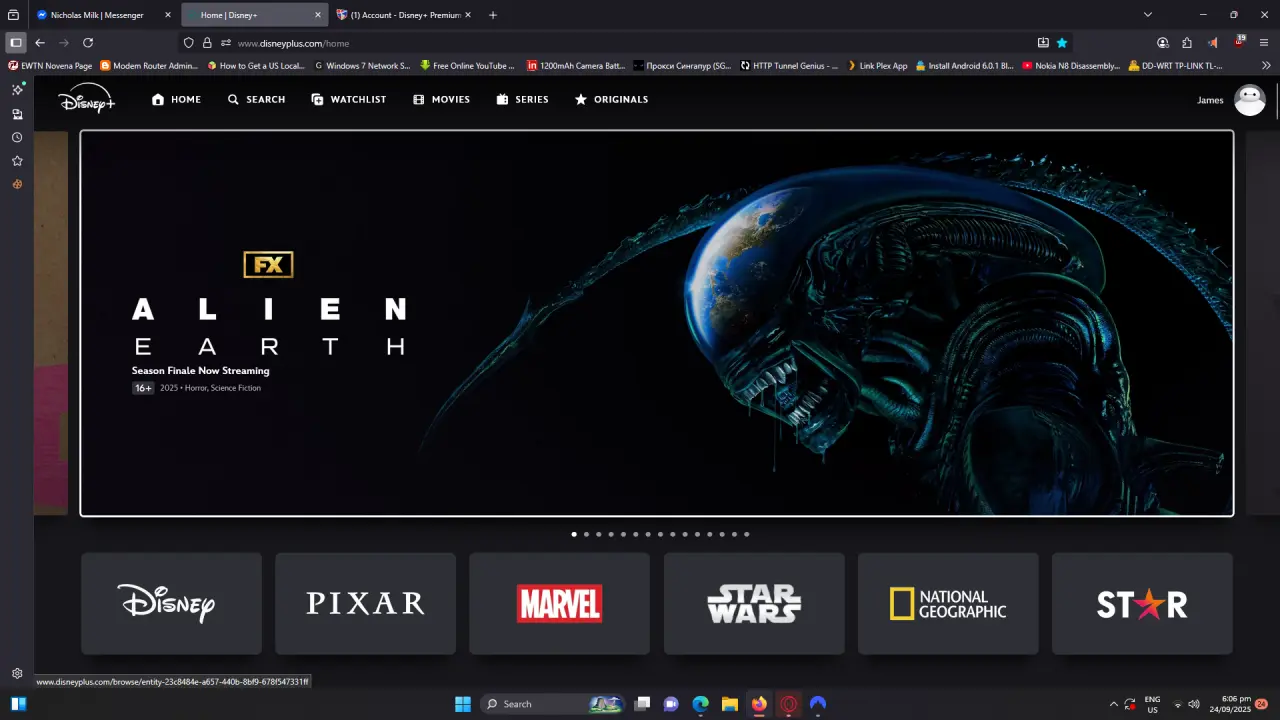
Task: Close the Home | Disney+ tab
Action: (318, 15)
